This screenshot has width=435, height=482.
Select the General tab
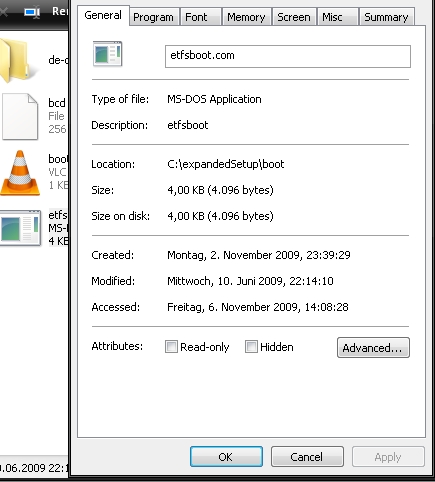(x=103, y=15)
